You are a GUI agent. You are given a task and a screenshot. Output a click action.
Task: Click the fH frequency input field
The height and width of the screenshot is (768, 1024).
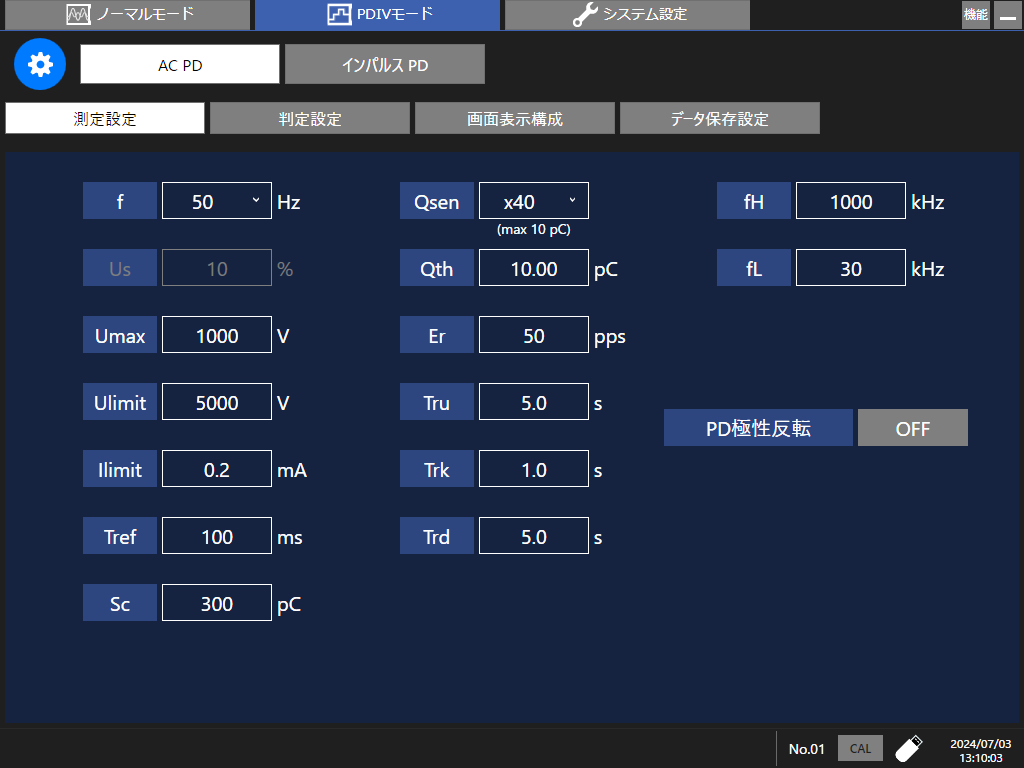point(850,200)
